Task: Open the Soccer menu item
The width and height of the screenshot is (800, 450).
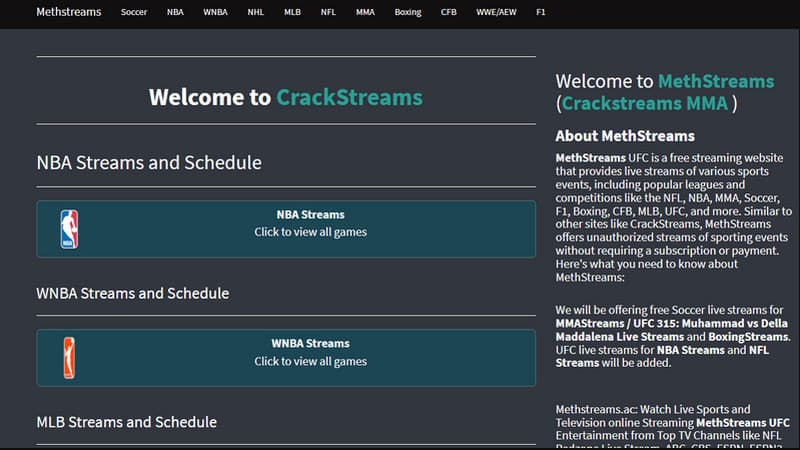Action: [x=134, y=13]
